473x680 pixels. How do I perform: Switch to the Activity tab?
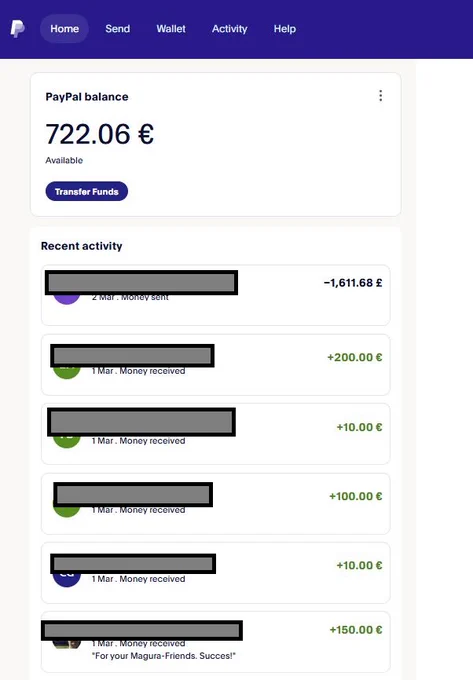click(229, 29)
